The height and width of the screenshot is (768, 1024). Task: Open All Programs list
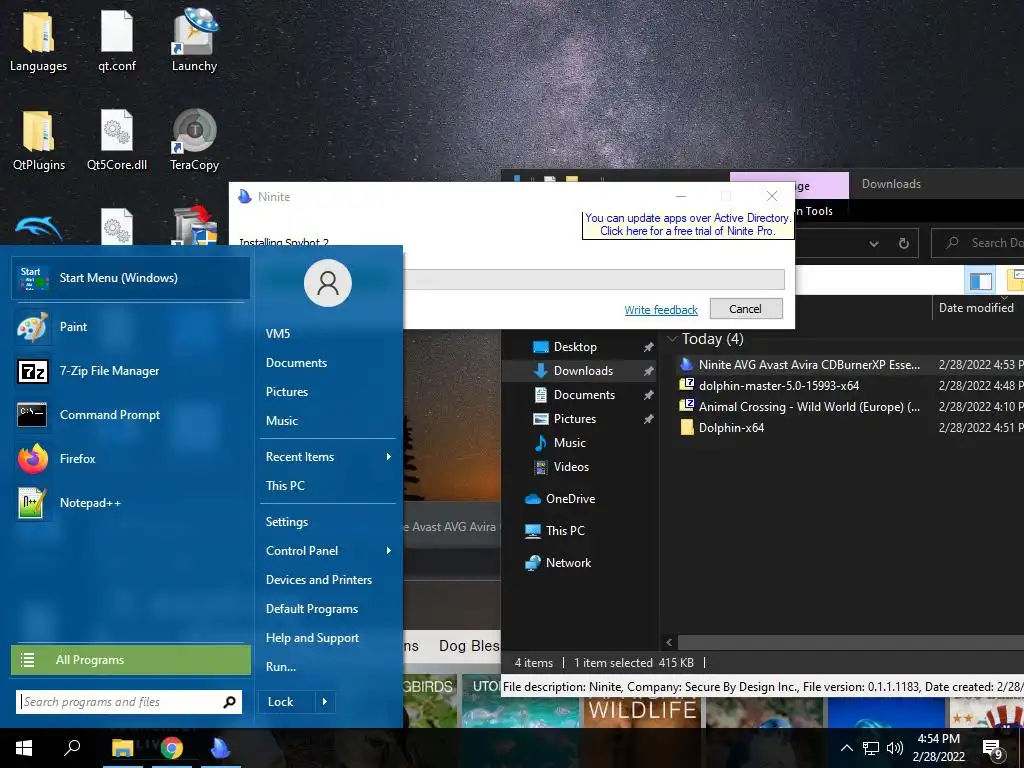click(130, 660)
